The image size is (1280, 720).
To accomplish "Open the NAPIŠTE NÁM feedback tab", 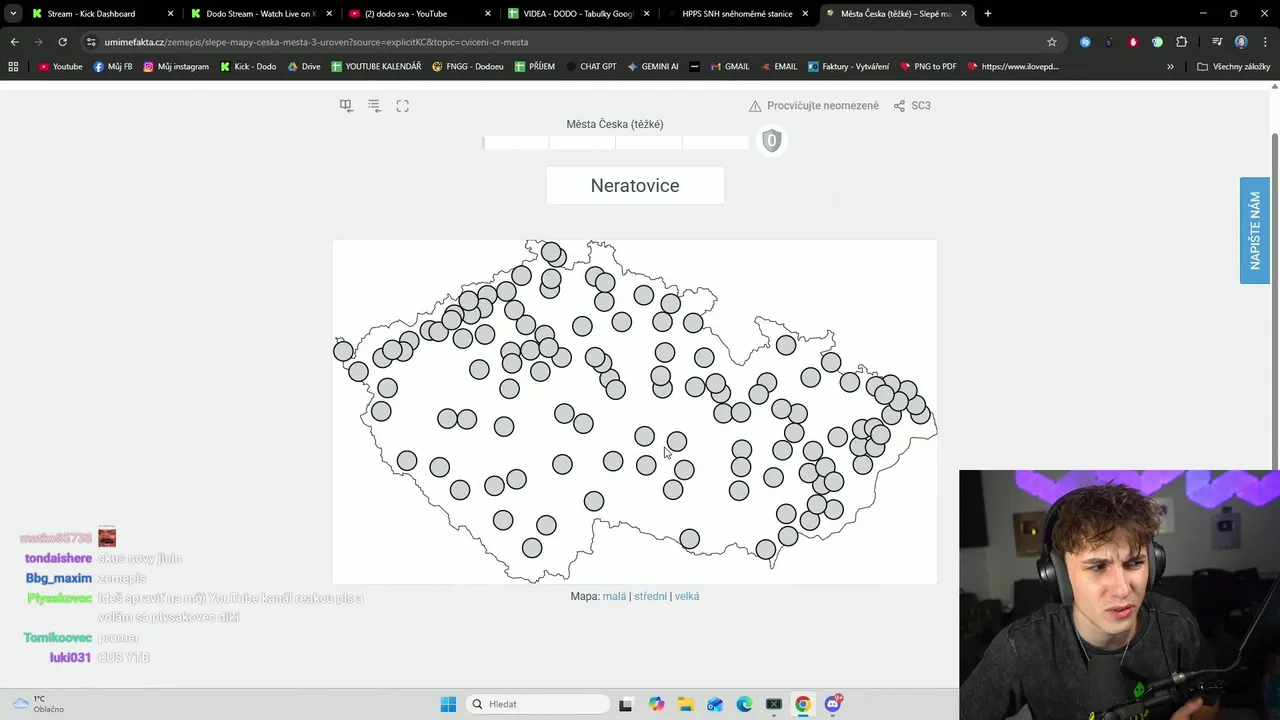I will [1255, 231].
